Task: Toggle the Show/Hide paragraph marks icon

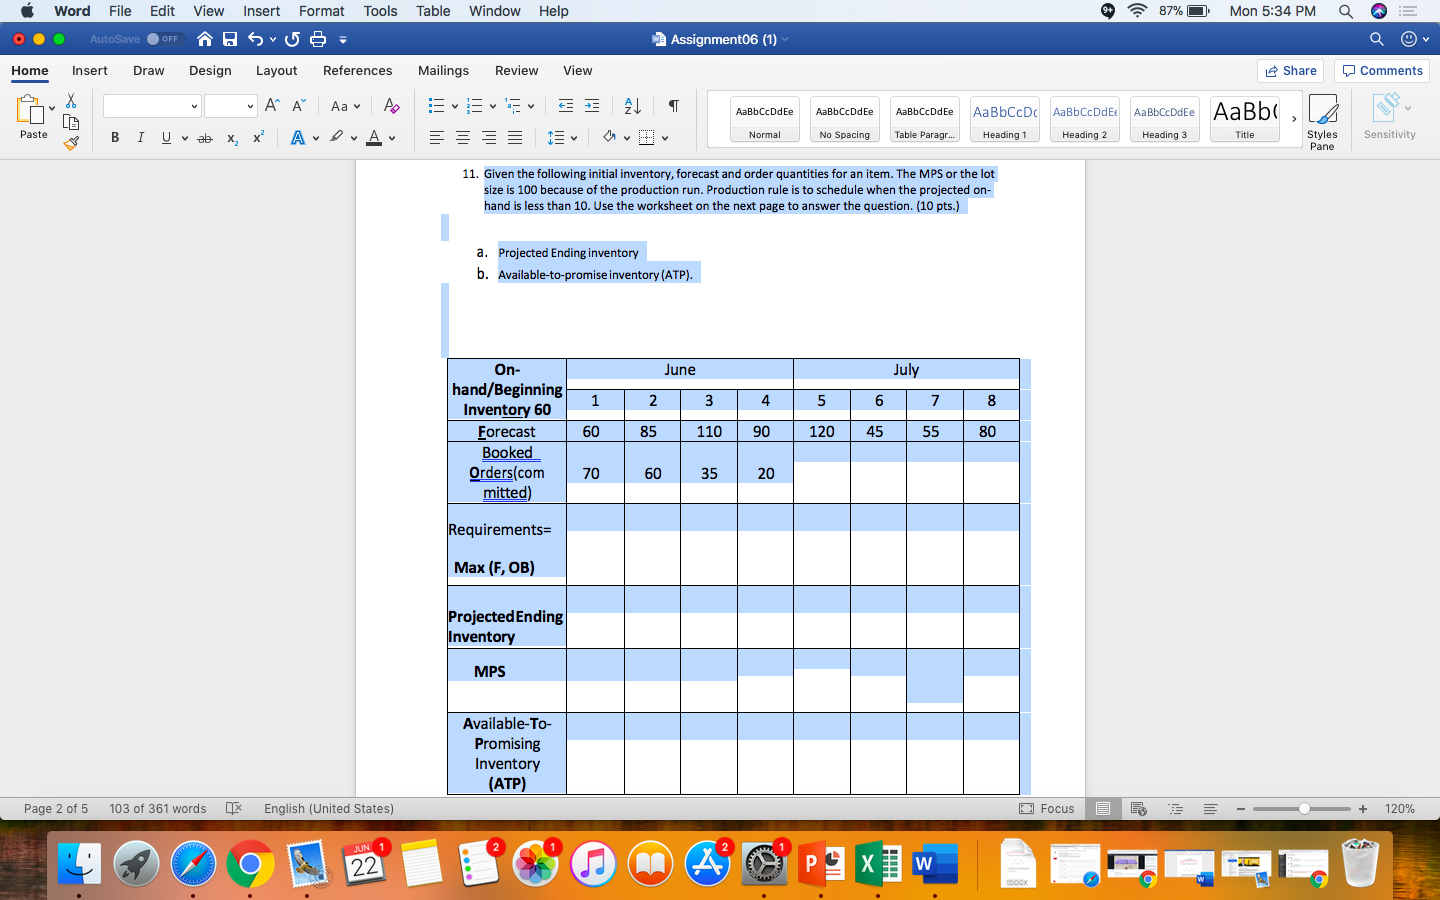Action: [x=673, y=105]
